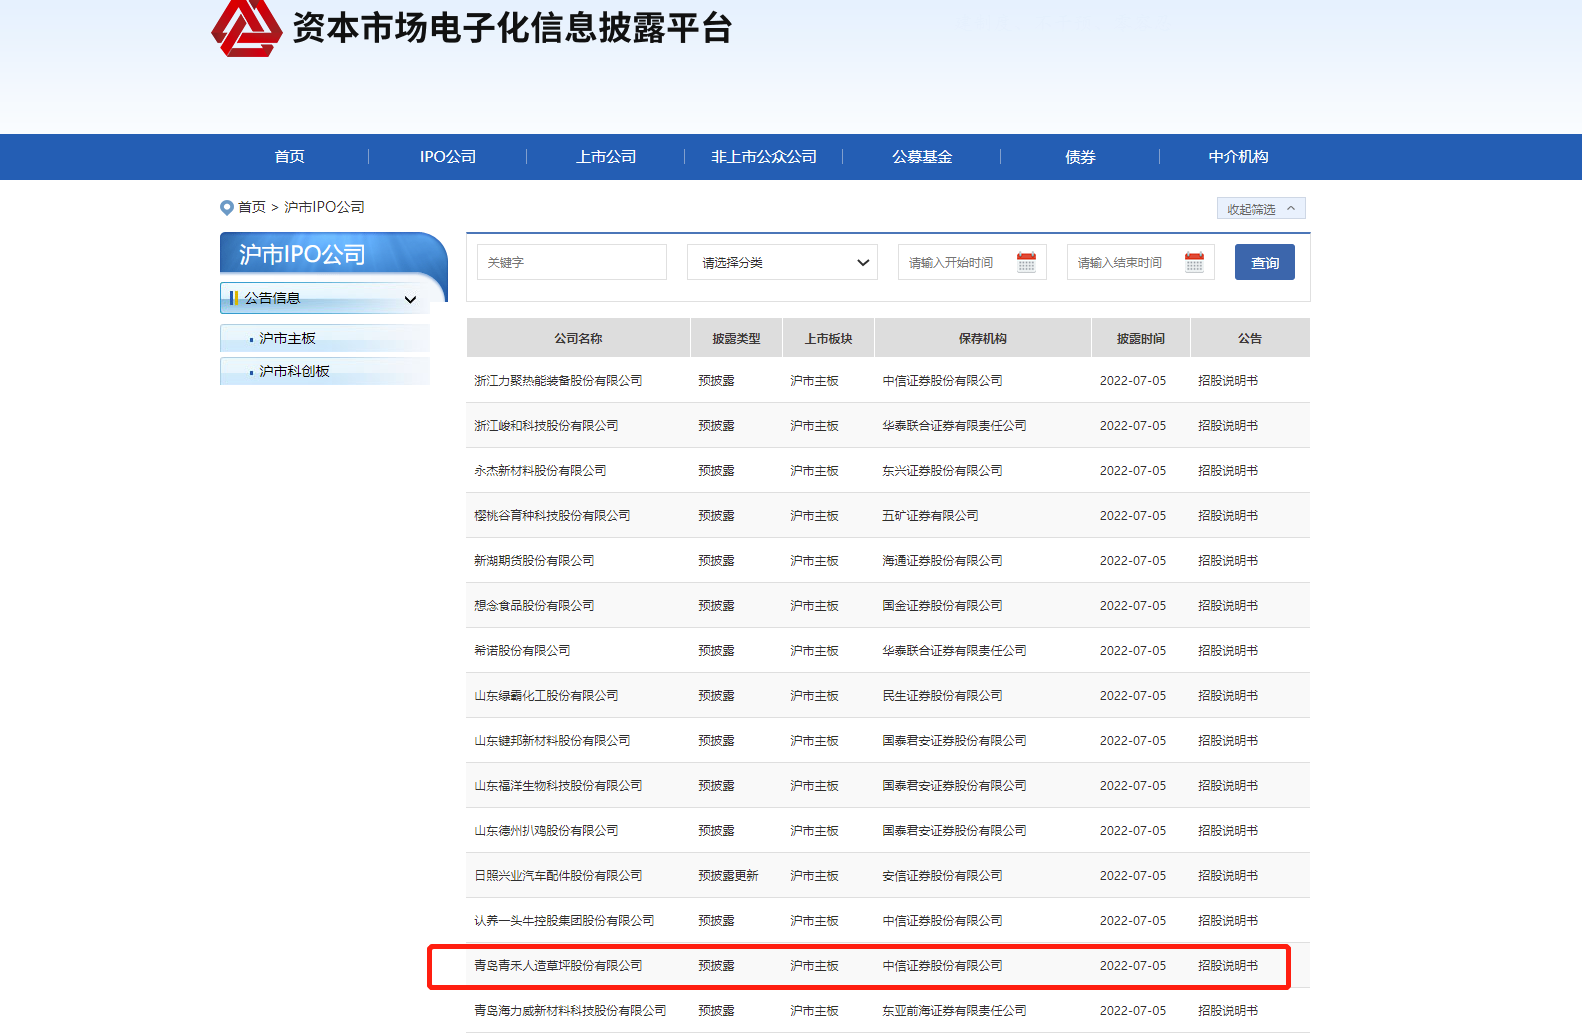This screenshot has height=1035, width=1582.
Task: Click company name 樱桃谷育种科技股份有限公司
Action: (x=552, y=516)
